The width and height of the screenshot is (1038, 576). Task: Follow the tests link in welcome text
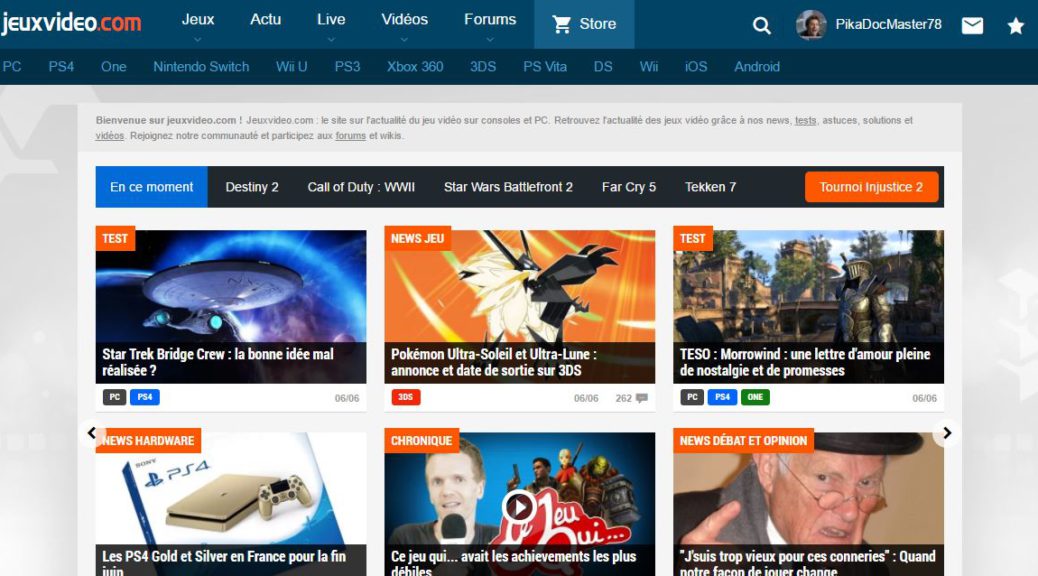coord(805,120)
